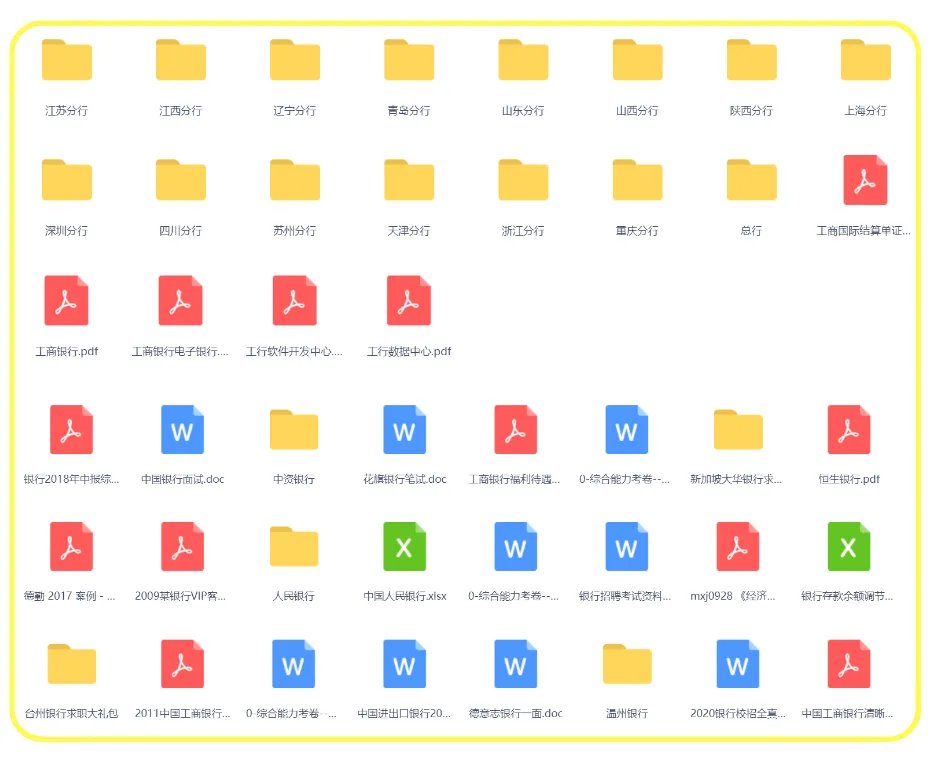Select the 山西分行 folder icon
This screenshot has height=757, width=928.
(x=637, y=60)
